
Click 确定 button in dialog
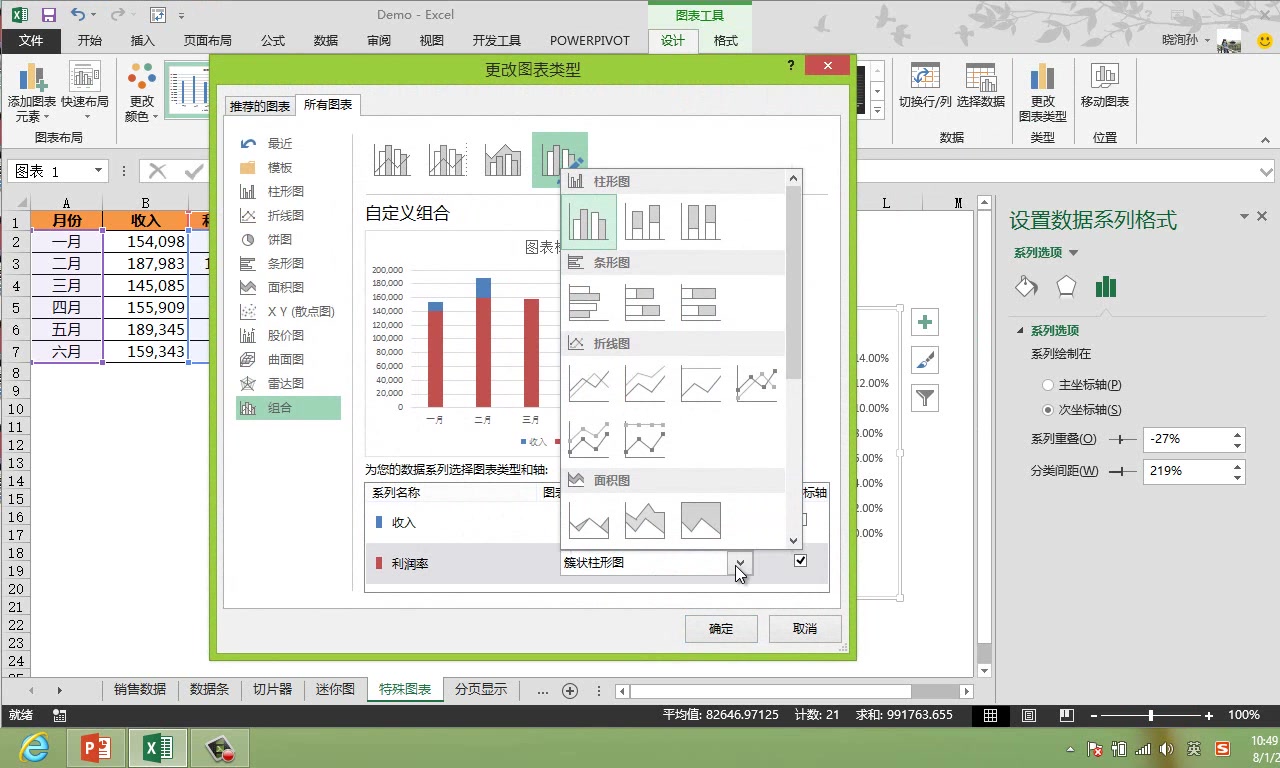click(x=721, y=629)
